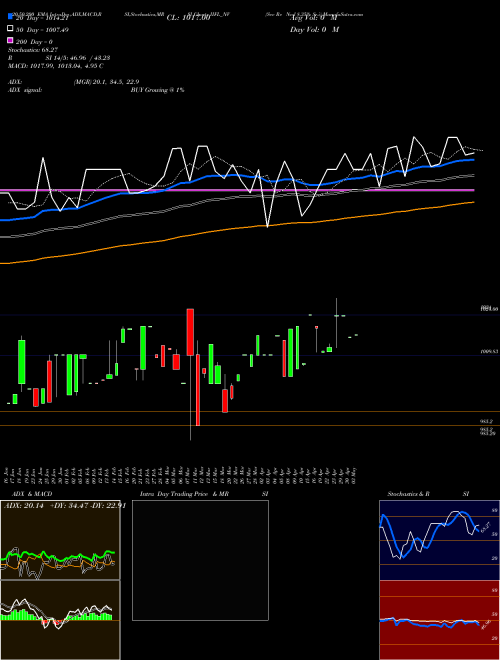
Task: Click the magenta 200 Day horizontal line
Action: [x=237, y=190]
